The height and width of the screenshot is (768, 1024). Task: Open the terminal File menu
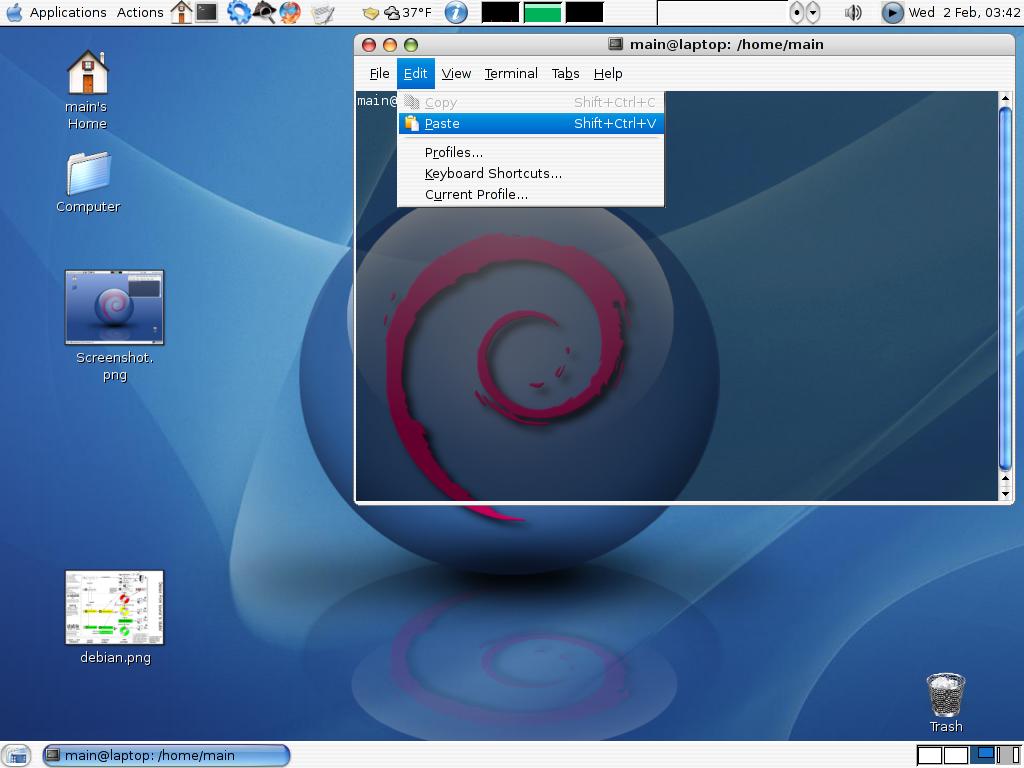(x=379, y=74)
